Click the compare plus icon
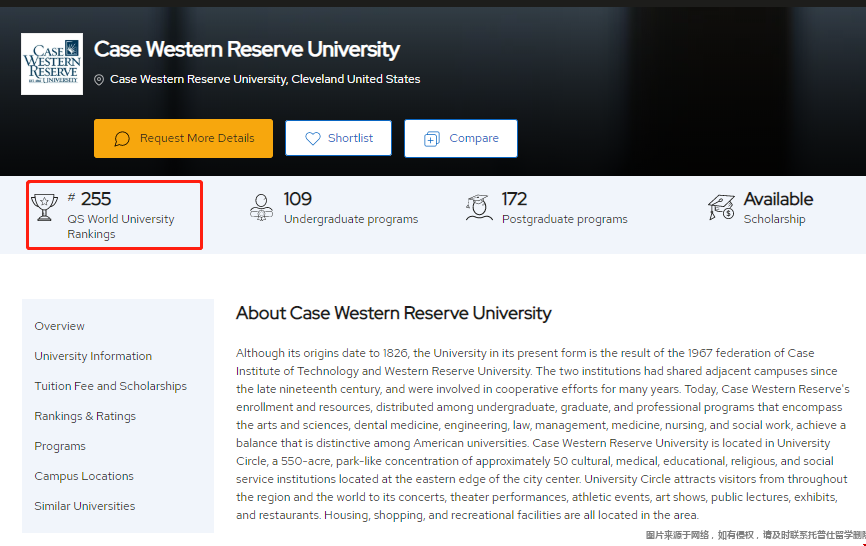 432,139
